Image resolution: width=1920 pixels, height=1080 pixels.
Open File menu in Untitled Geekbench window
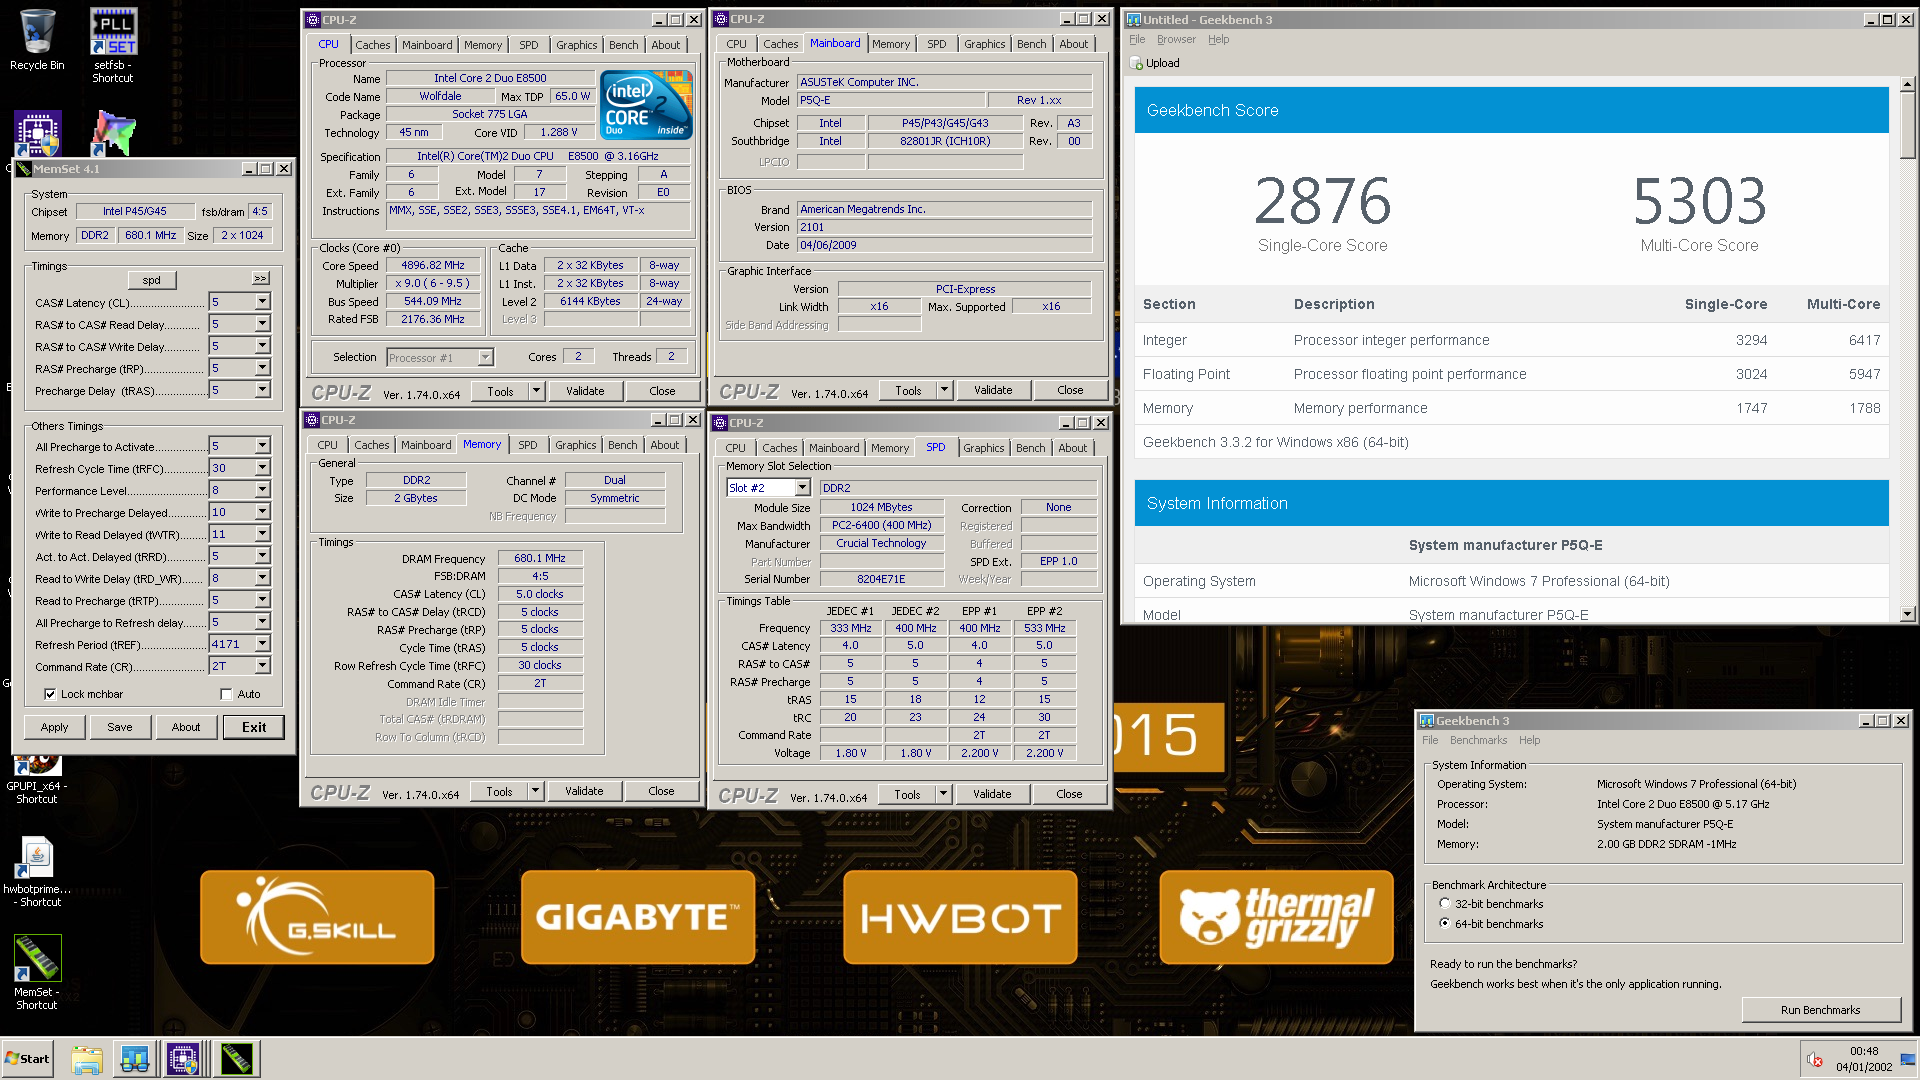pos(1137,40)
